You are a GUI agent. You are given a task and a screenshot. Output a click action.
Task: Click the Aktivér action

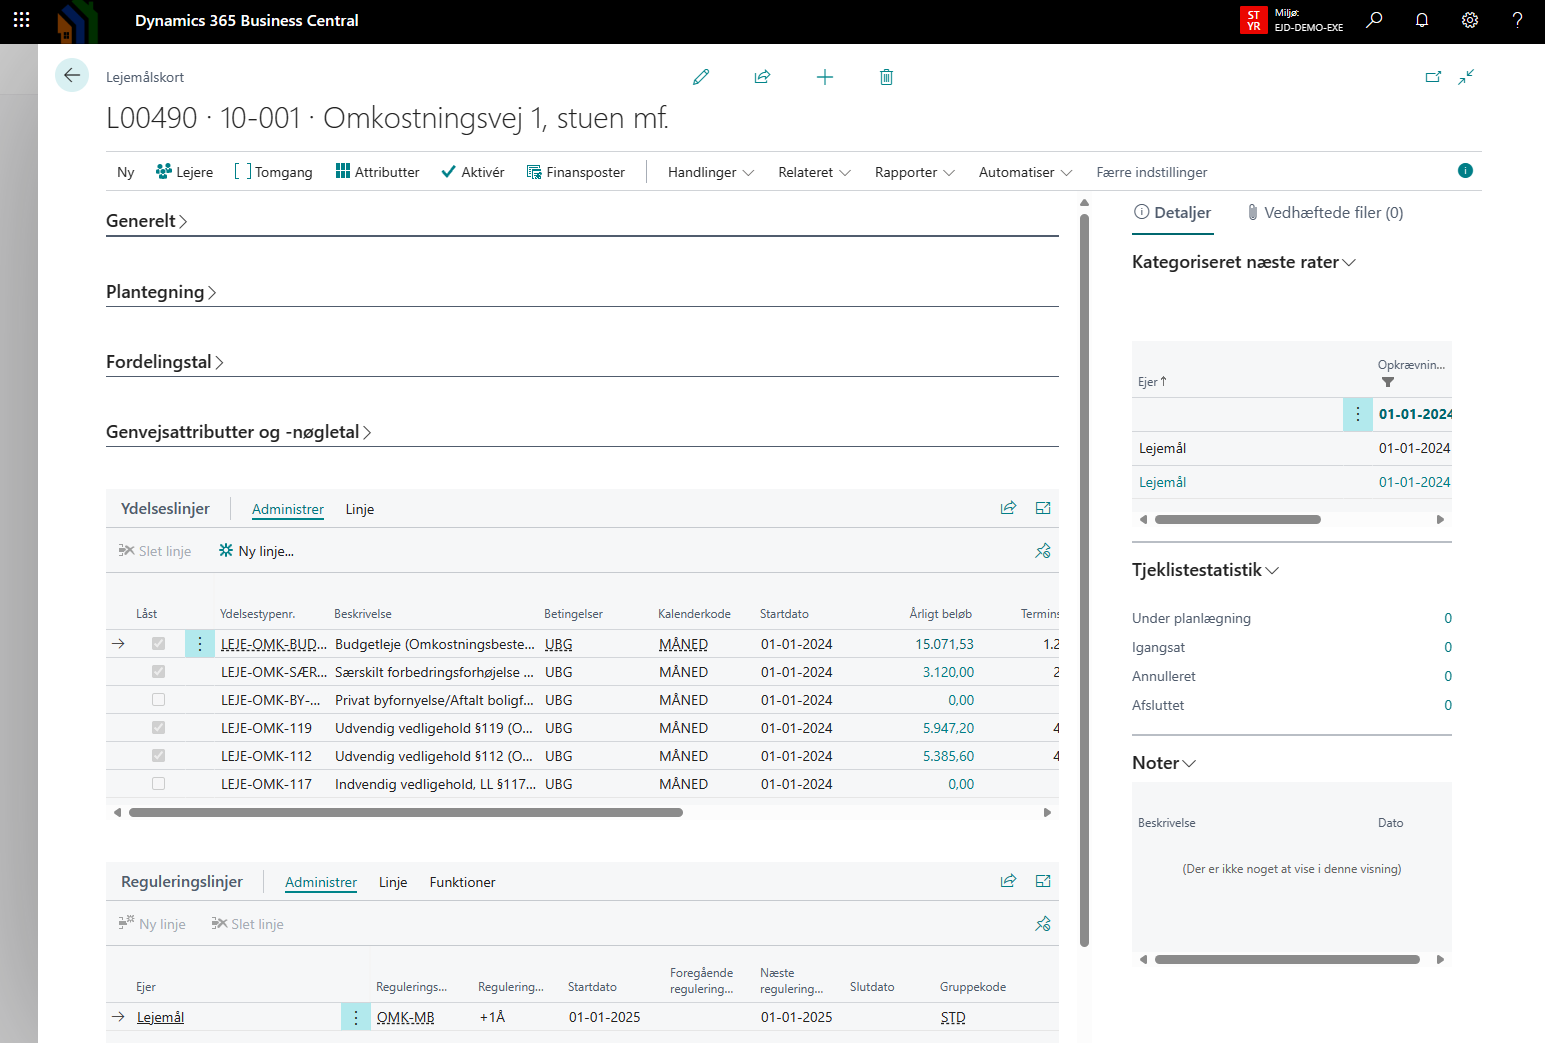[473, 172]
